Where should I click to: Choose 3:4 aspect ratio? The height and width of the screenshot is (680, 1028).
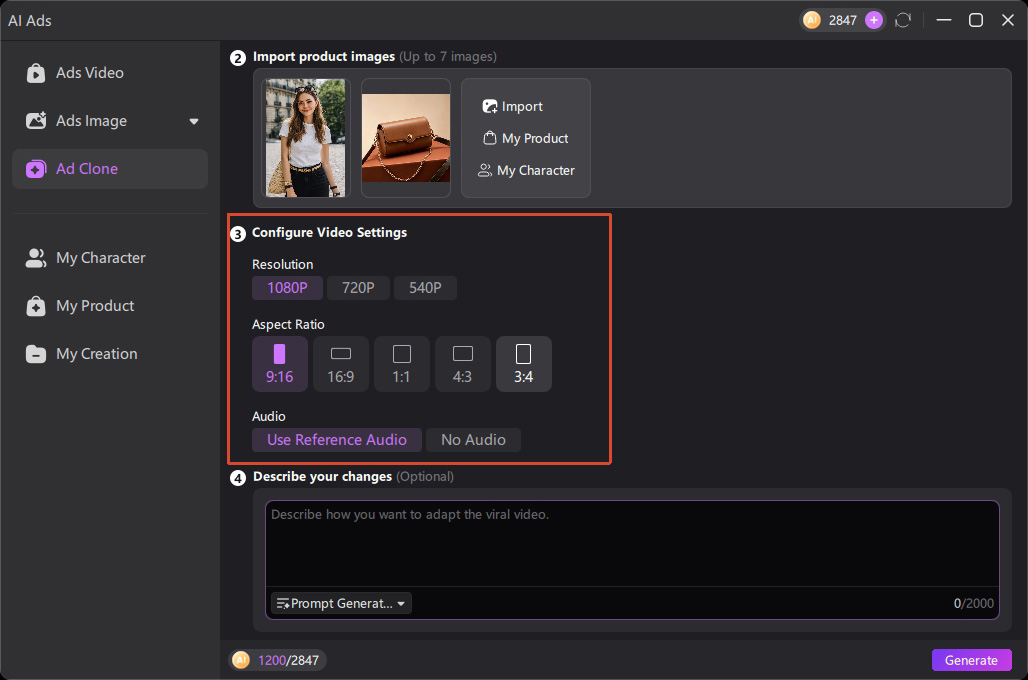click(x=523, y=364)
